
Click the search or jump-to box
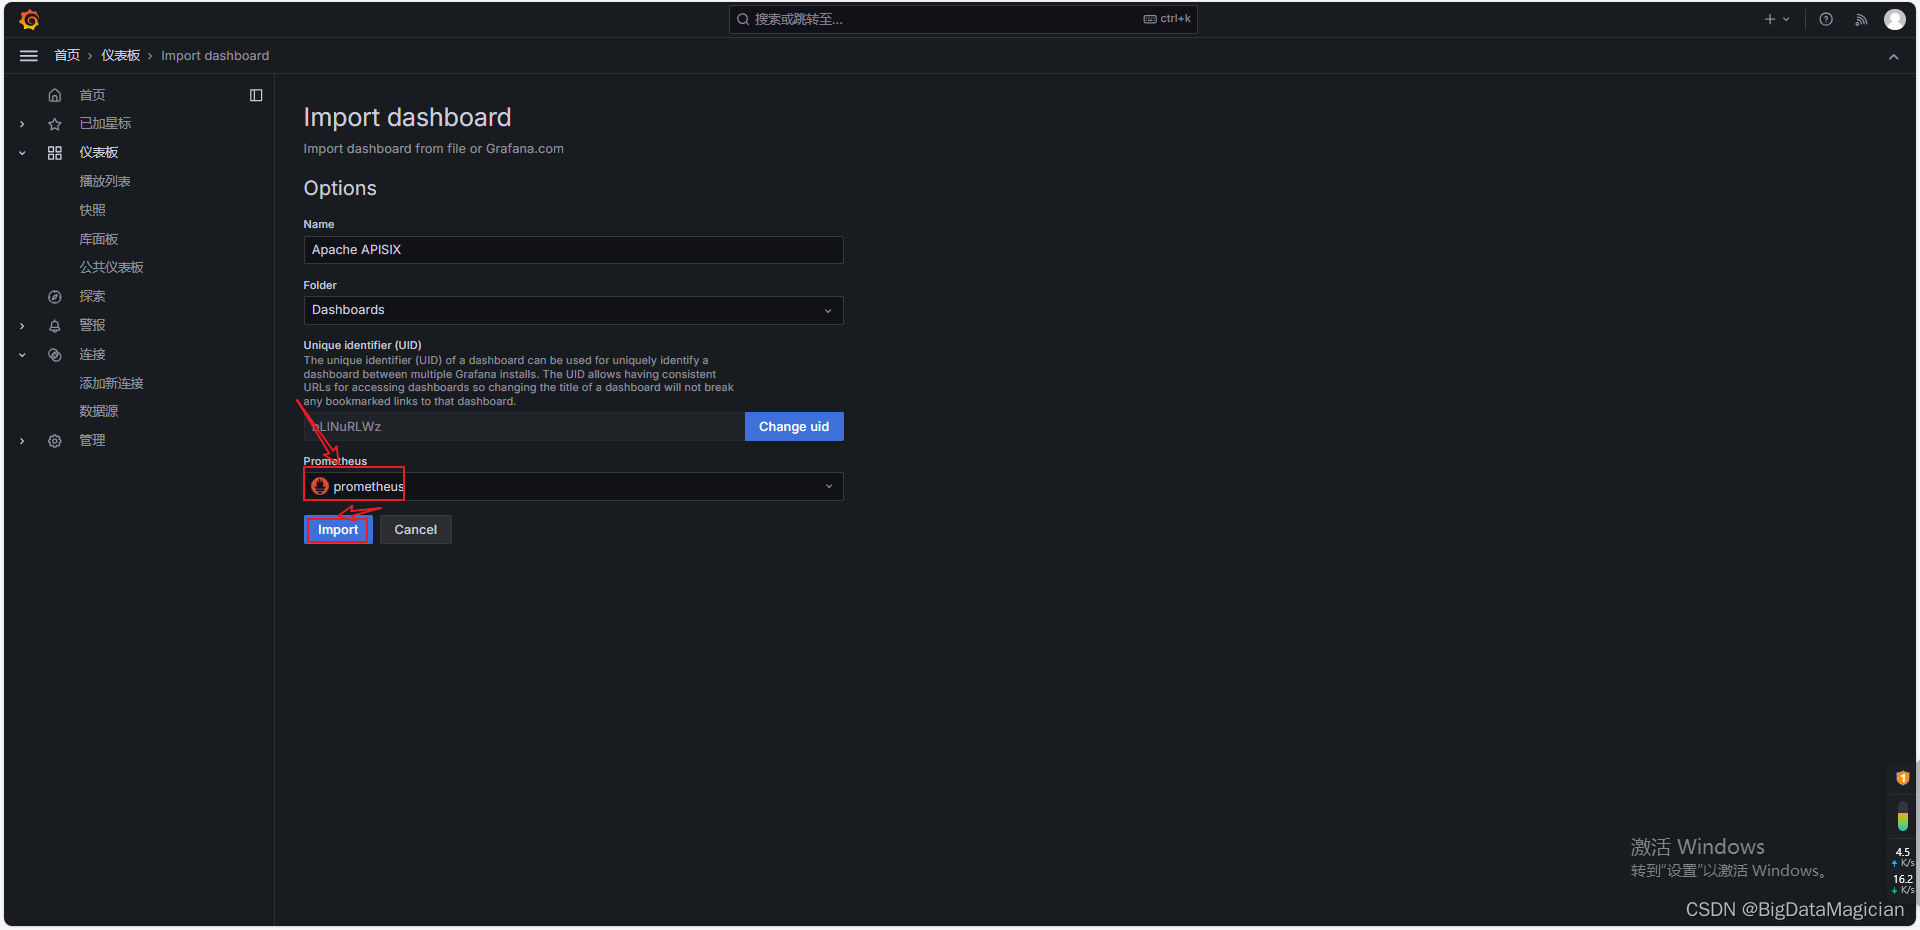(x=963, y=19)
